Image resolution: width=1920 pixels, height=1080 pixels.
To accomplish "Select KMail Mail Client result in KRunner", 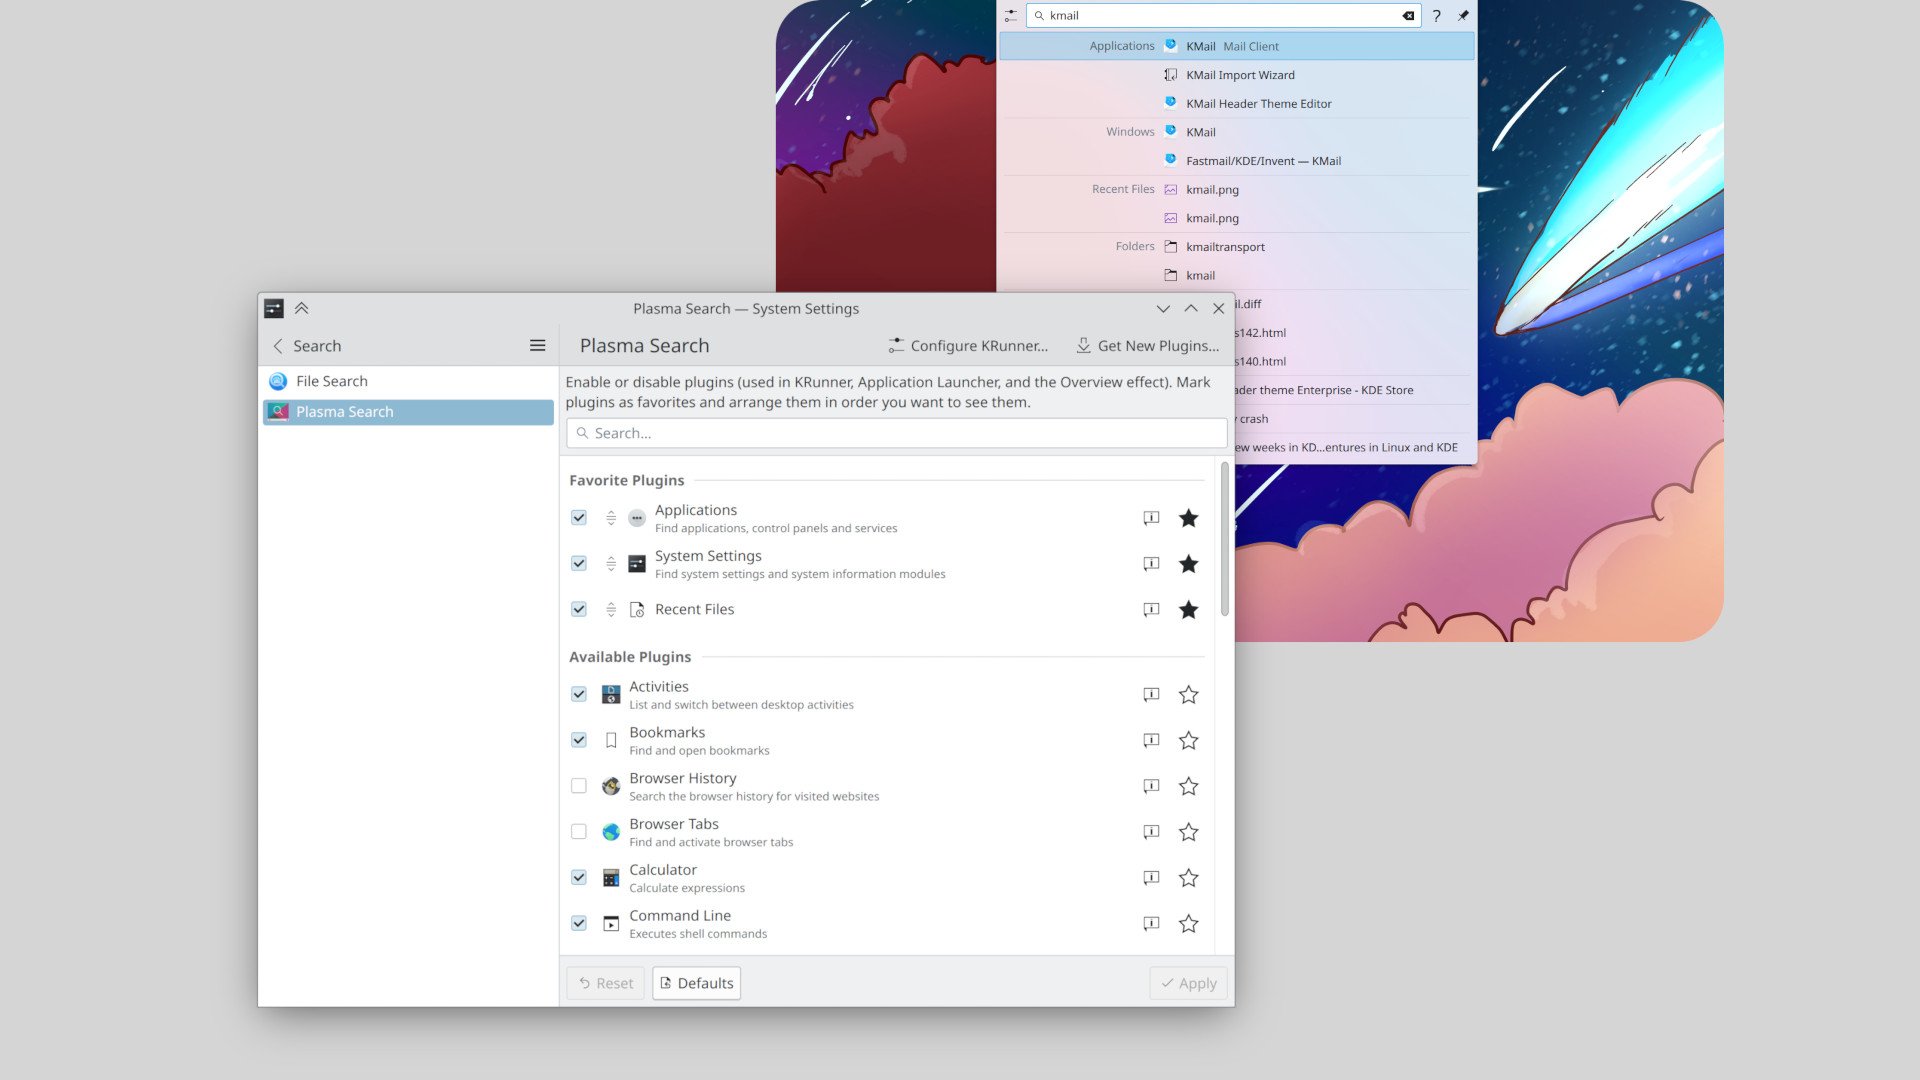I will 1237,46.
